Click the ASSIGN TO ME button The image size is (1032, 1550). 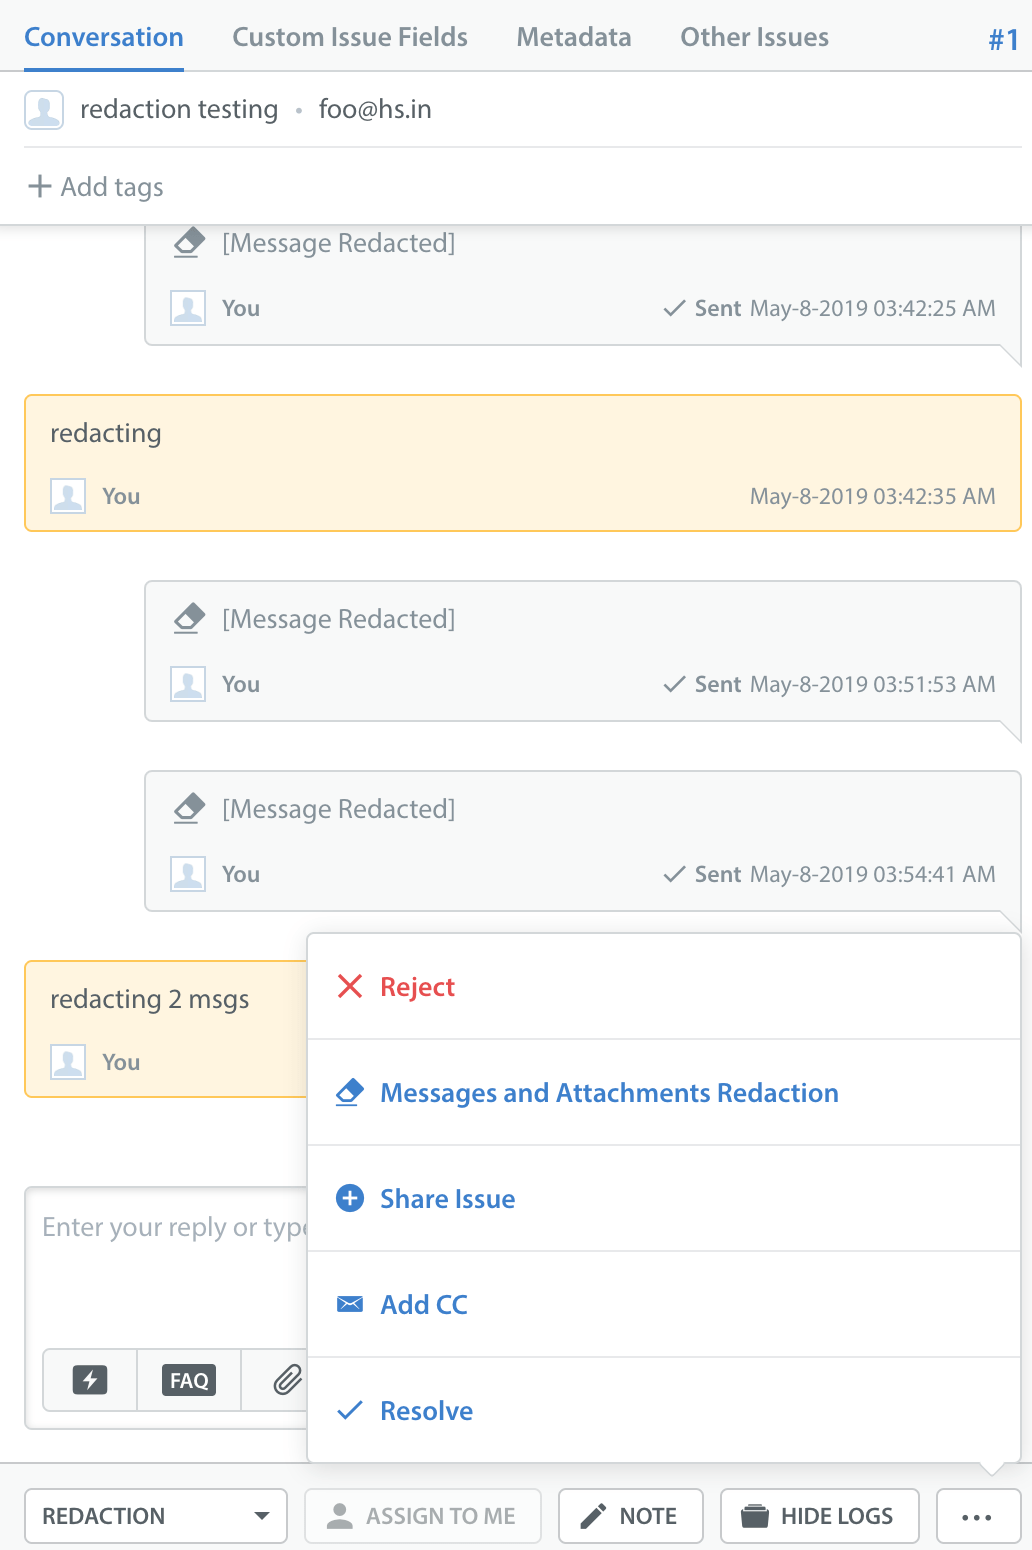coord(422,1516)
